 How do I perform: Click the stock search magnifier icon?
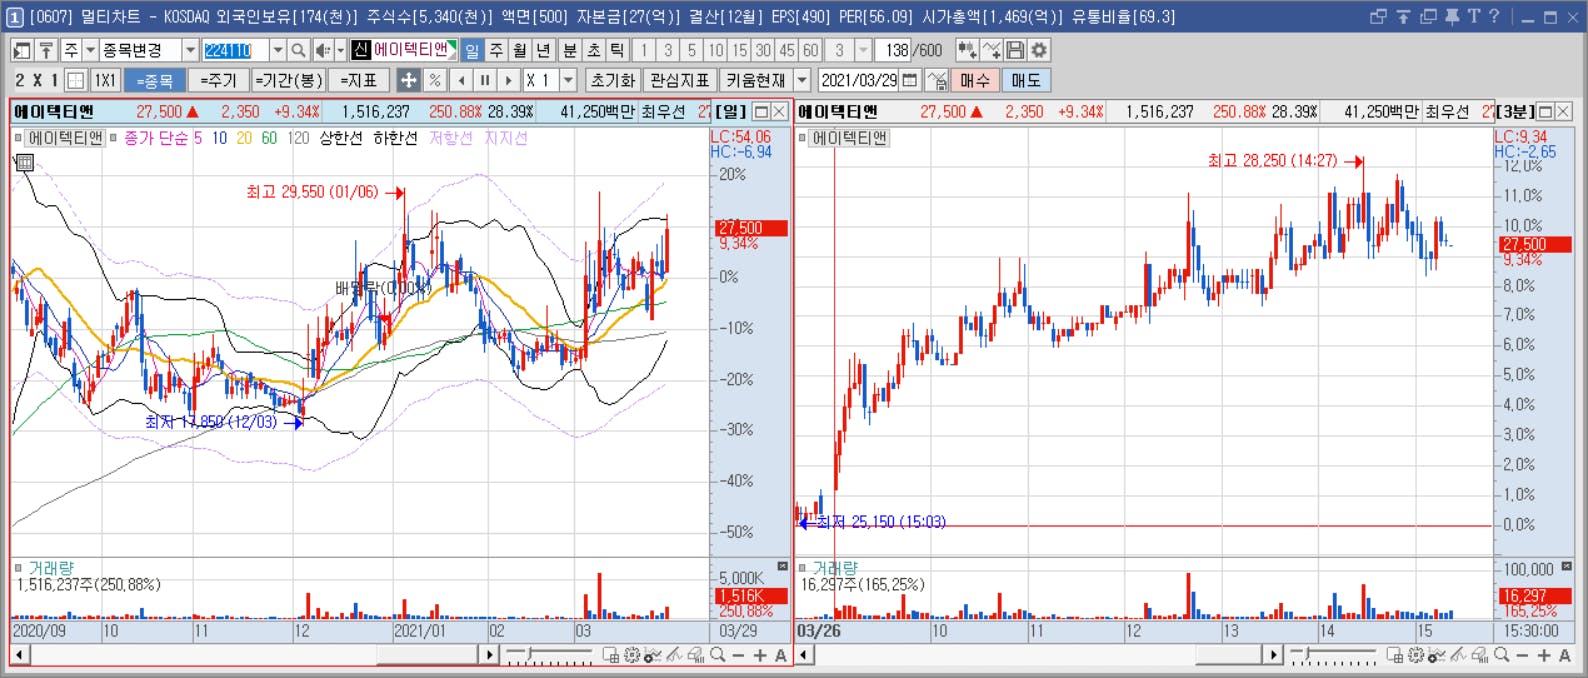tap(298, 50)
